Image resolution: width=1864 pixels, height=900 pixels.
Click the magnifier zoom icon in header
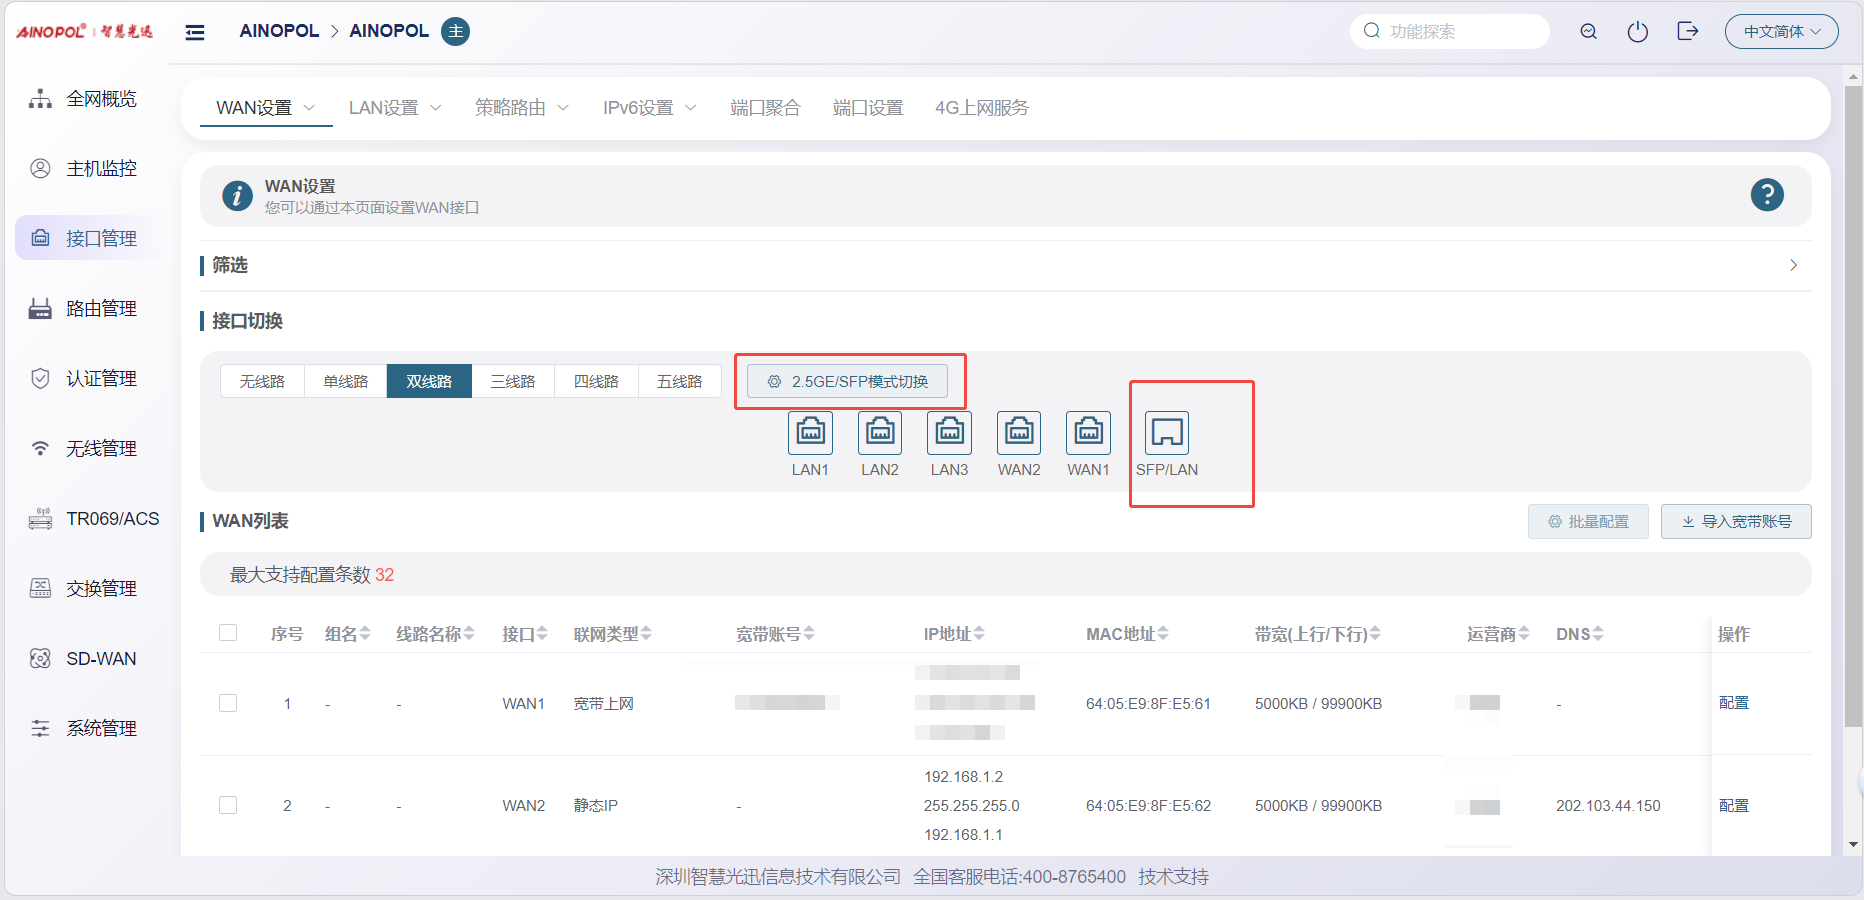click(x=1588, y=32)
